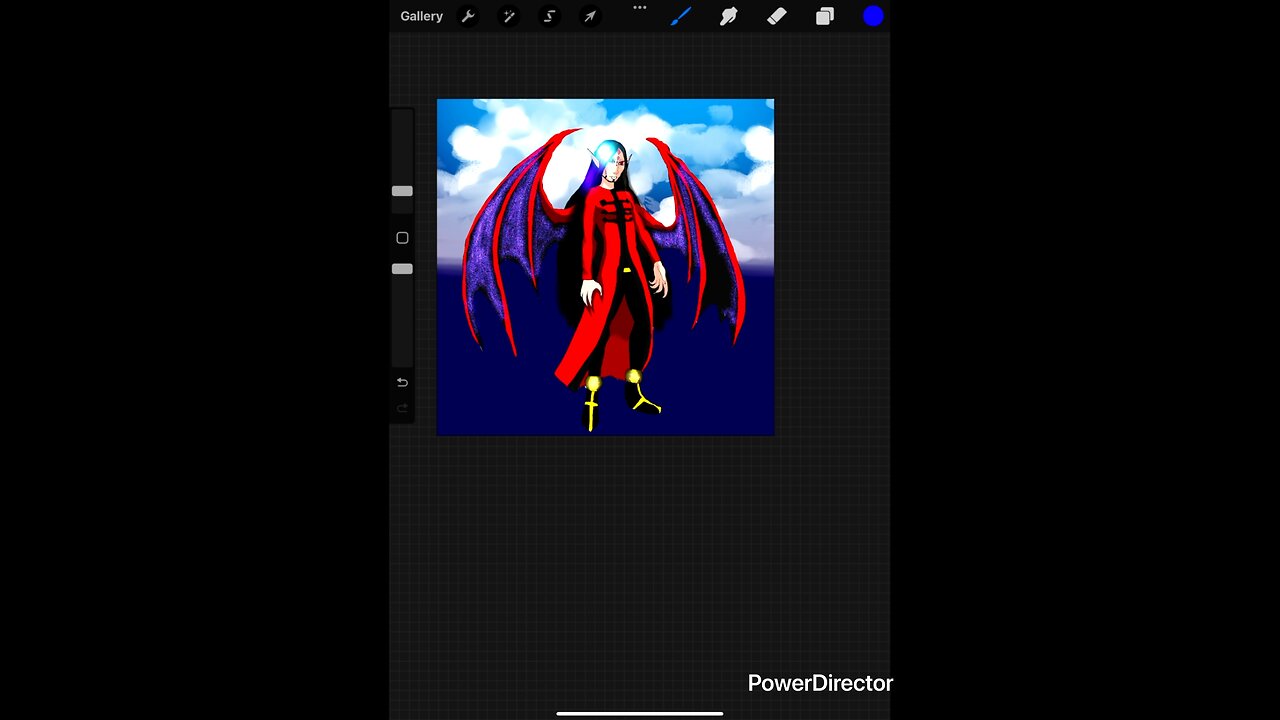Adjust the brush size slider handle
Viewport: 1280px width, 720px height.
[402, 191]
